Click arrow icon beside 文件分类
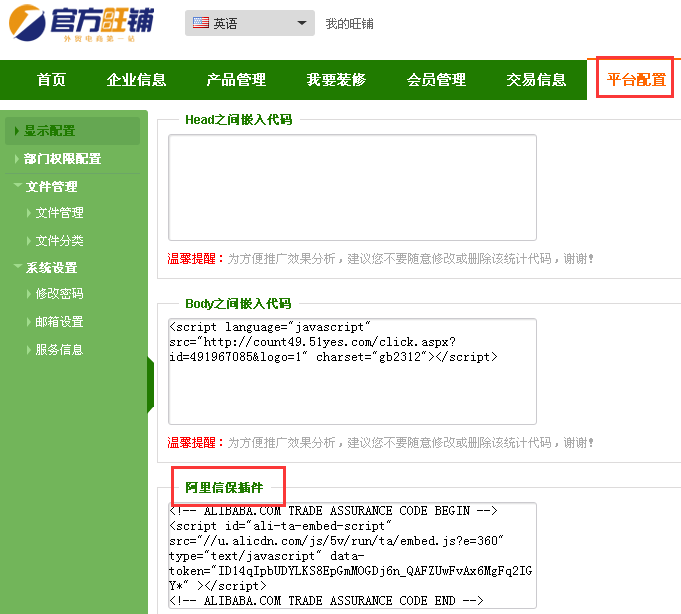The width and height of the screenshot is (681, 614). (x=29, y=241)
